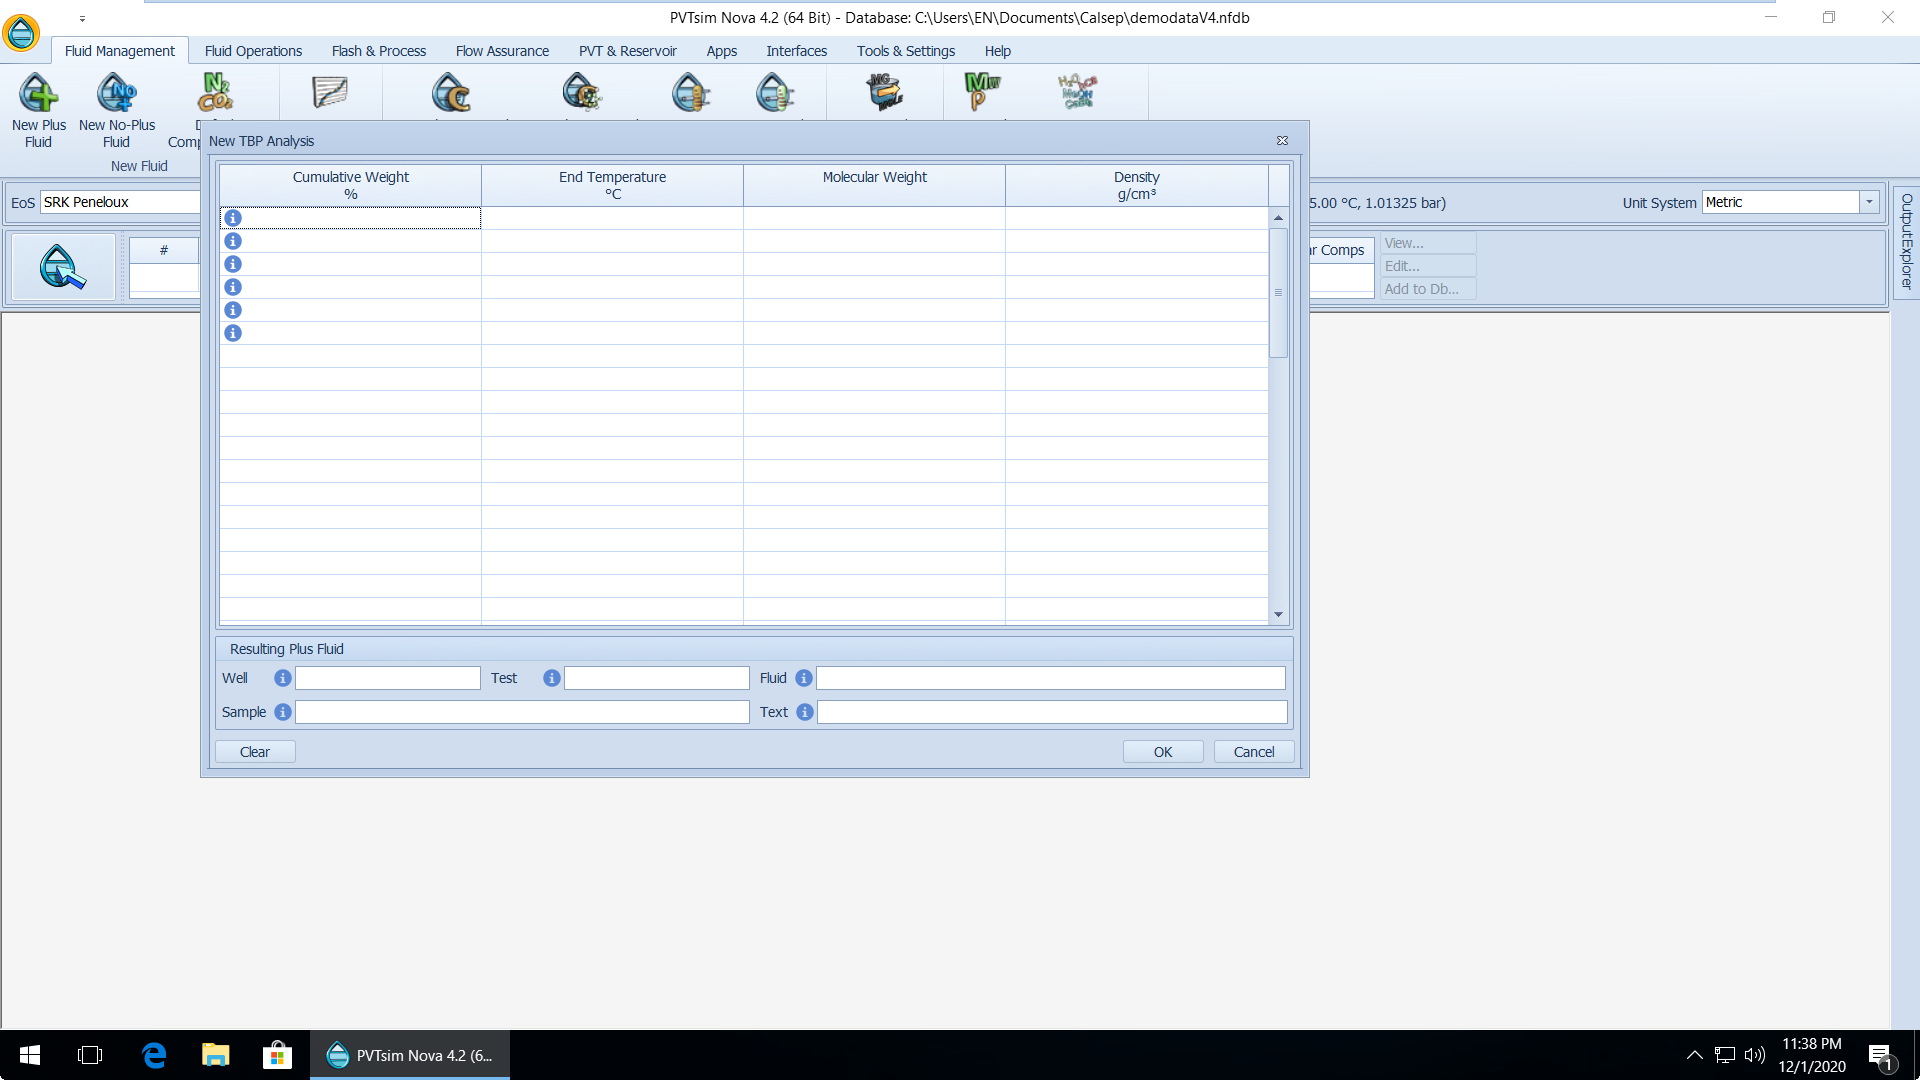This screenshot has width=1920, height=1080.
Task: Click the PVTsim application logo button
Action: (21, 33)
